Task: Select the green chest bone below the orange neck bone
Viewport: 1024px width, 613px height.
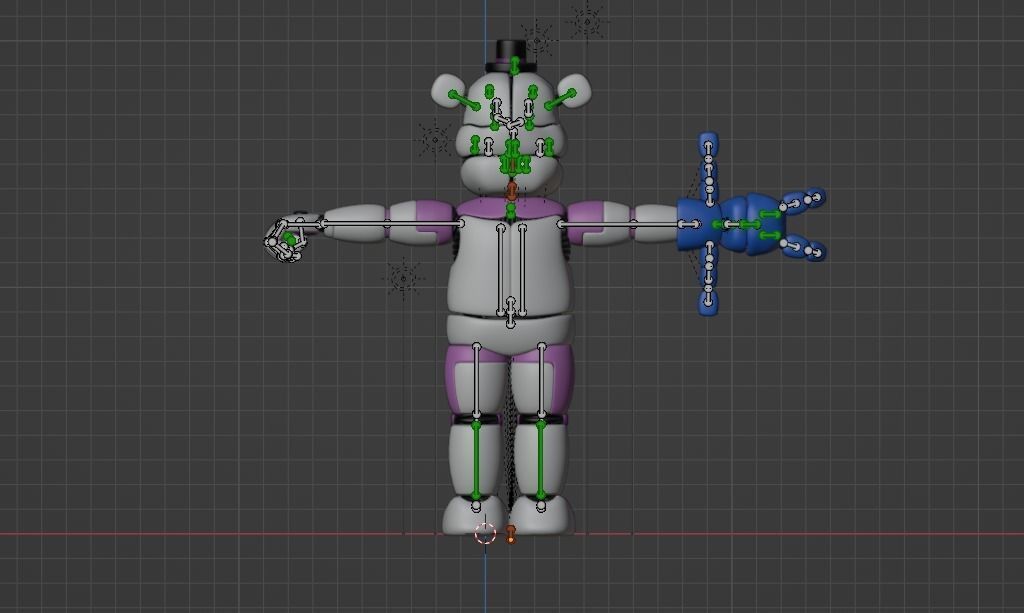Action: 511,212
